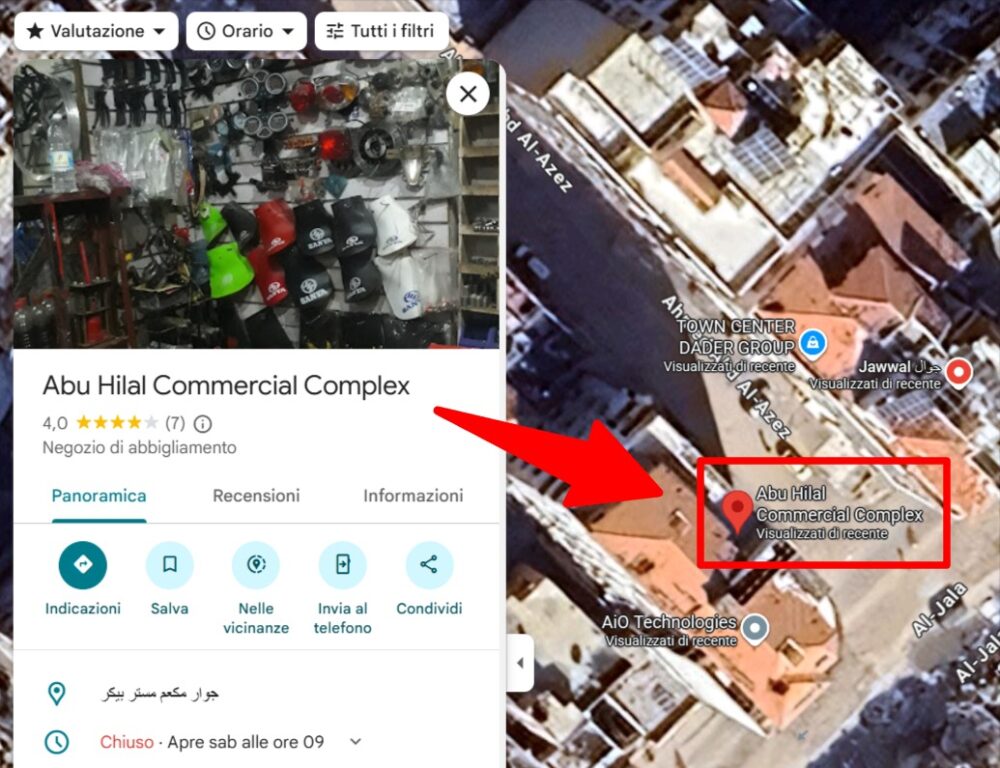Open the Valutazione rating filter dropdown
Viewport: 1000px width, 768px height.
pyautogui.click(x=96, y=31)
